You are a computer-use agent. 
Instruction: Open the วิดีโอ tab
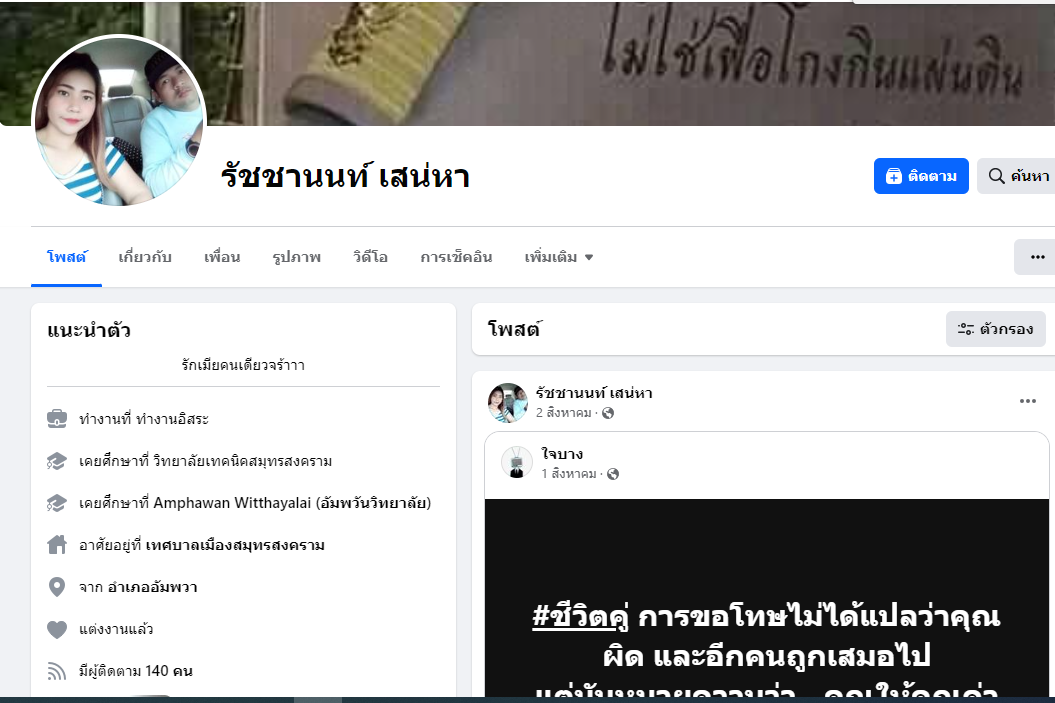pyautogui.click(x=370, y=257)
